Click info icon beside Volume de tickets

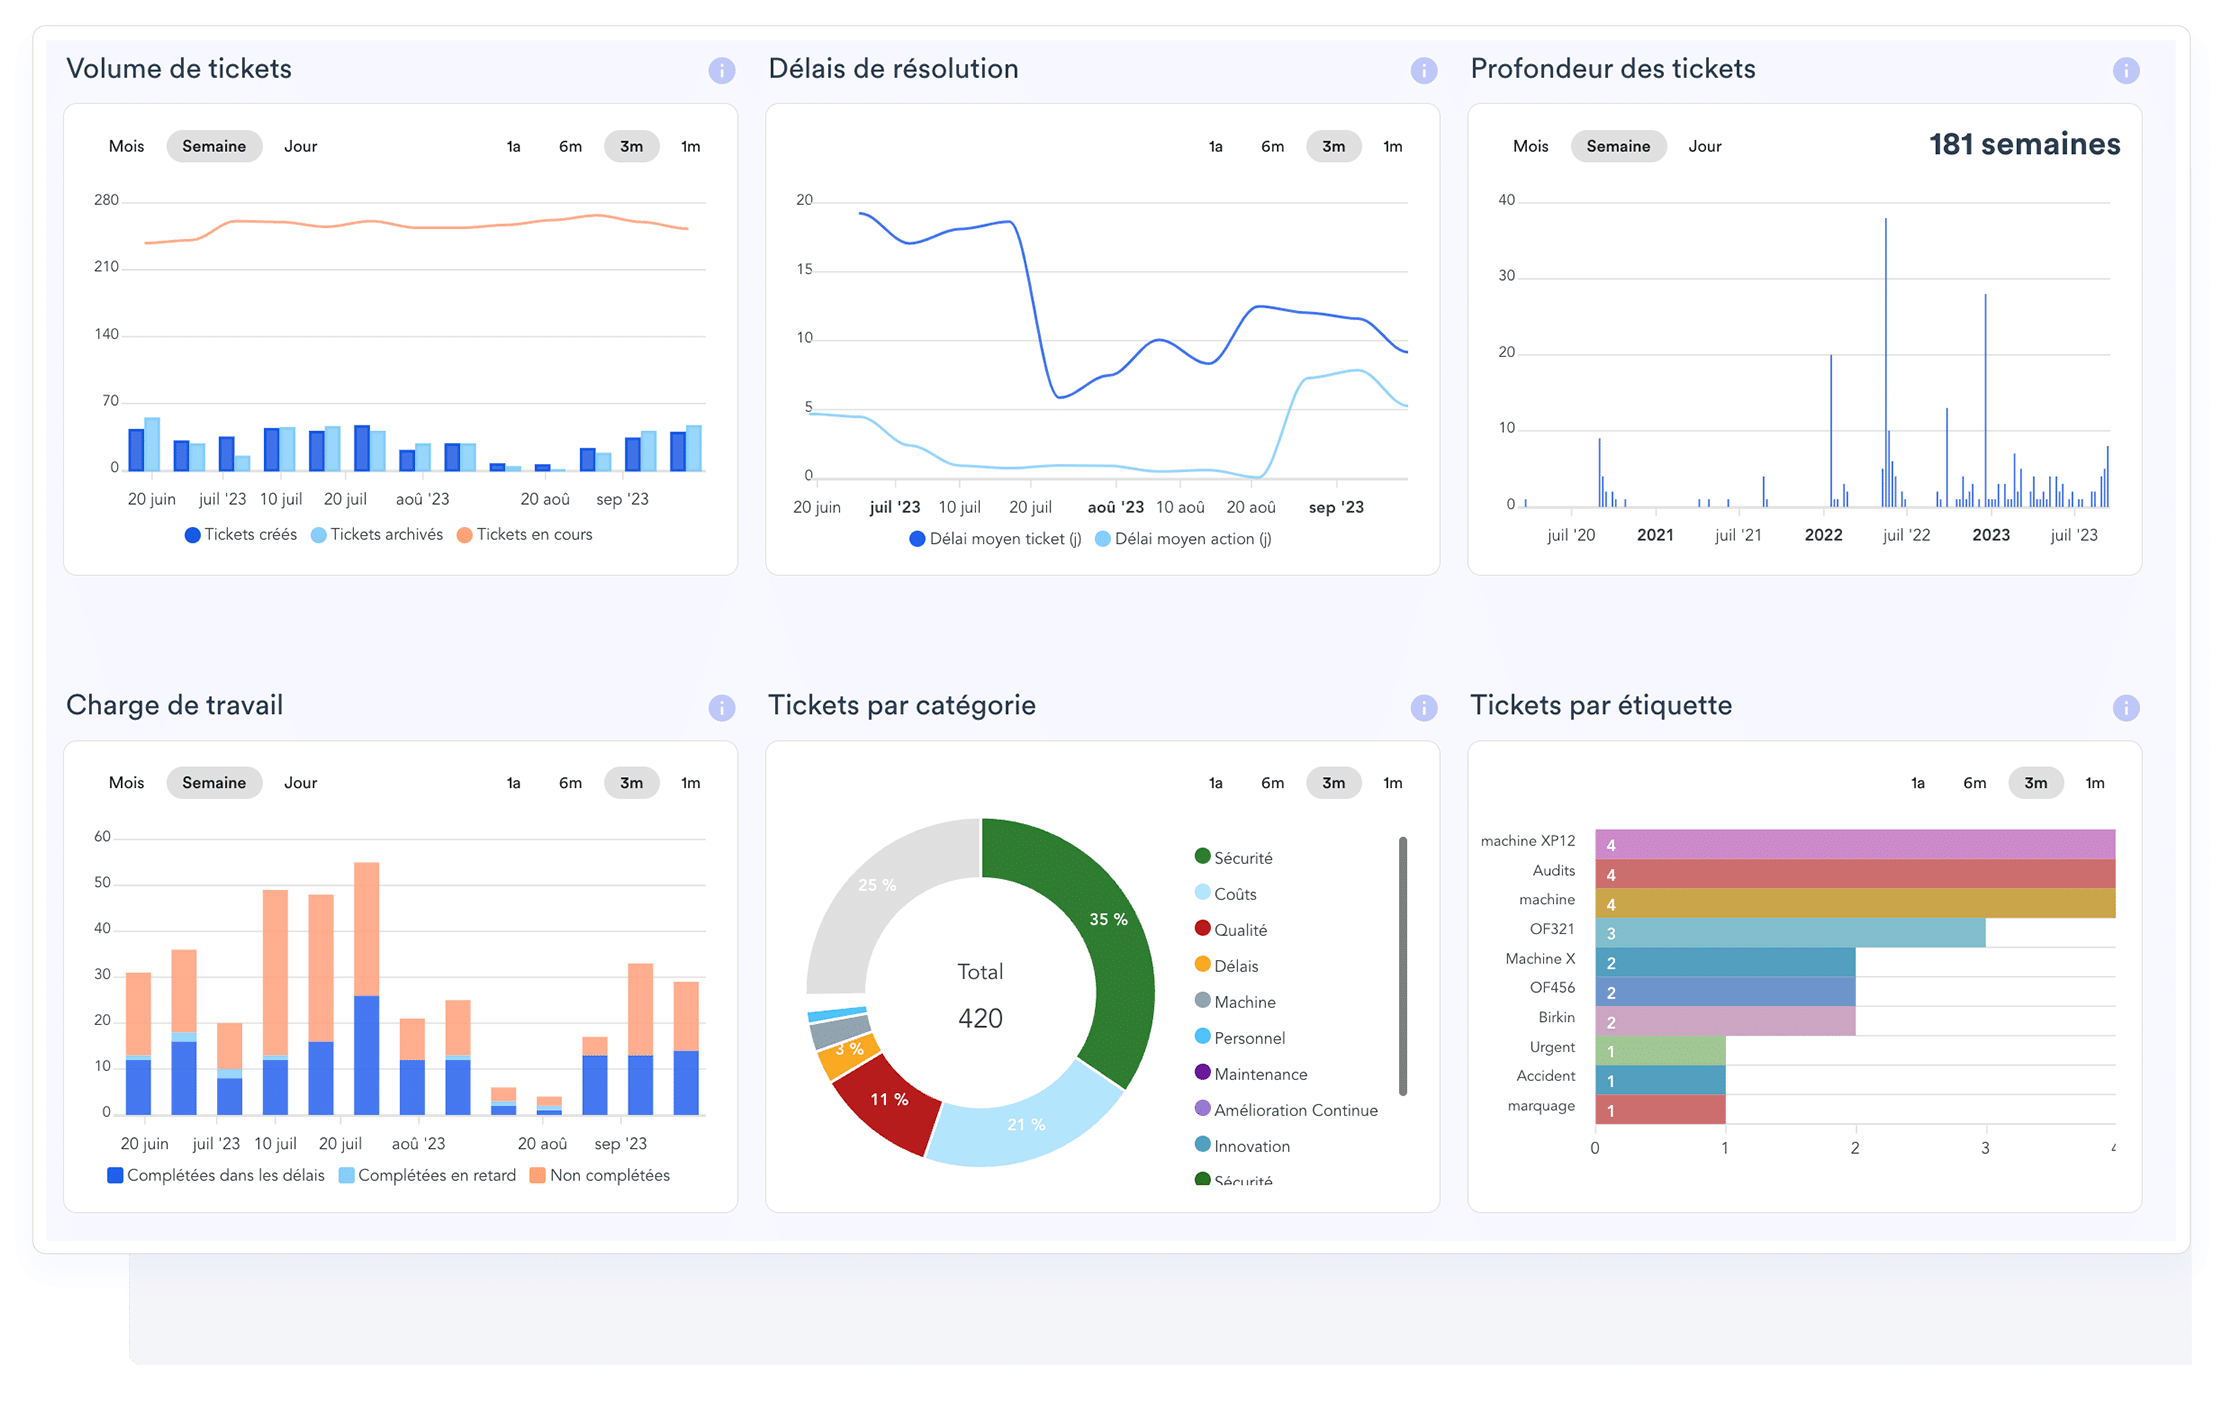click(x=721, y=71)
